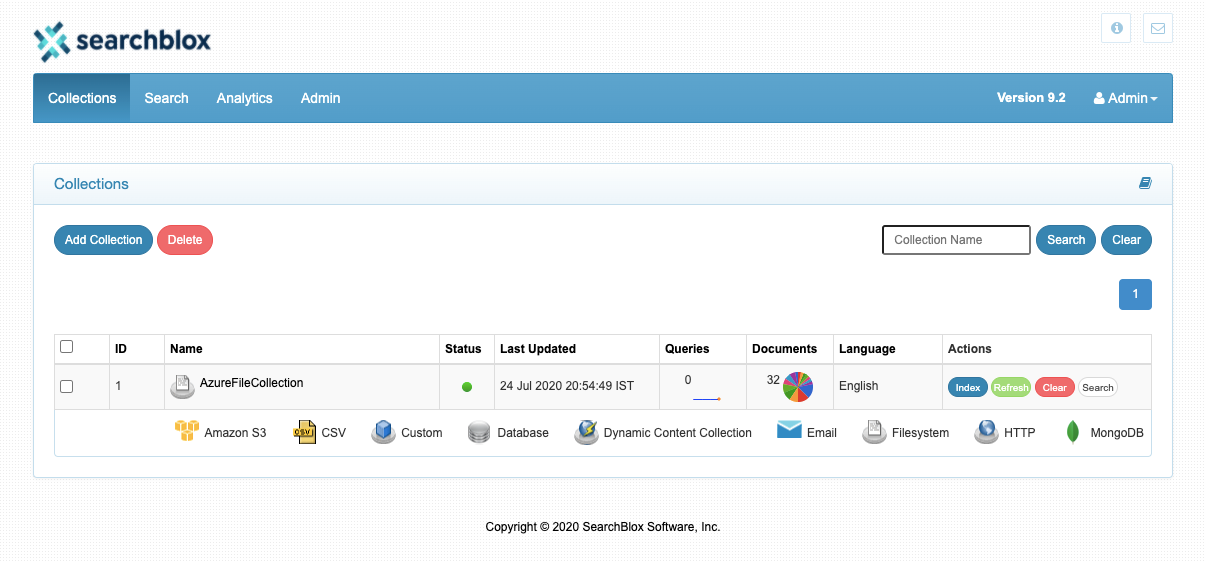This screenshot has width=1205, height=561.
Task: Focus the Collection Name input field
Action: (x=956, y=240)
